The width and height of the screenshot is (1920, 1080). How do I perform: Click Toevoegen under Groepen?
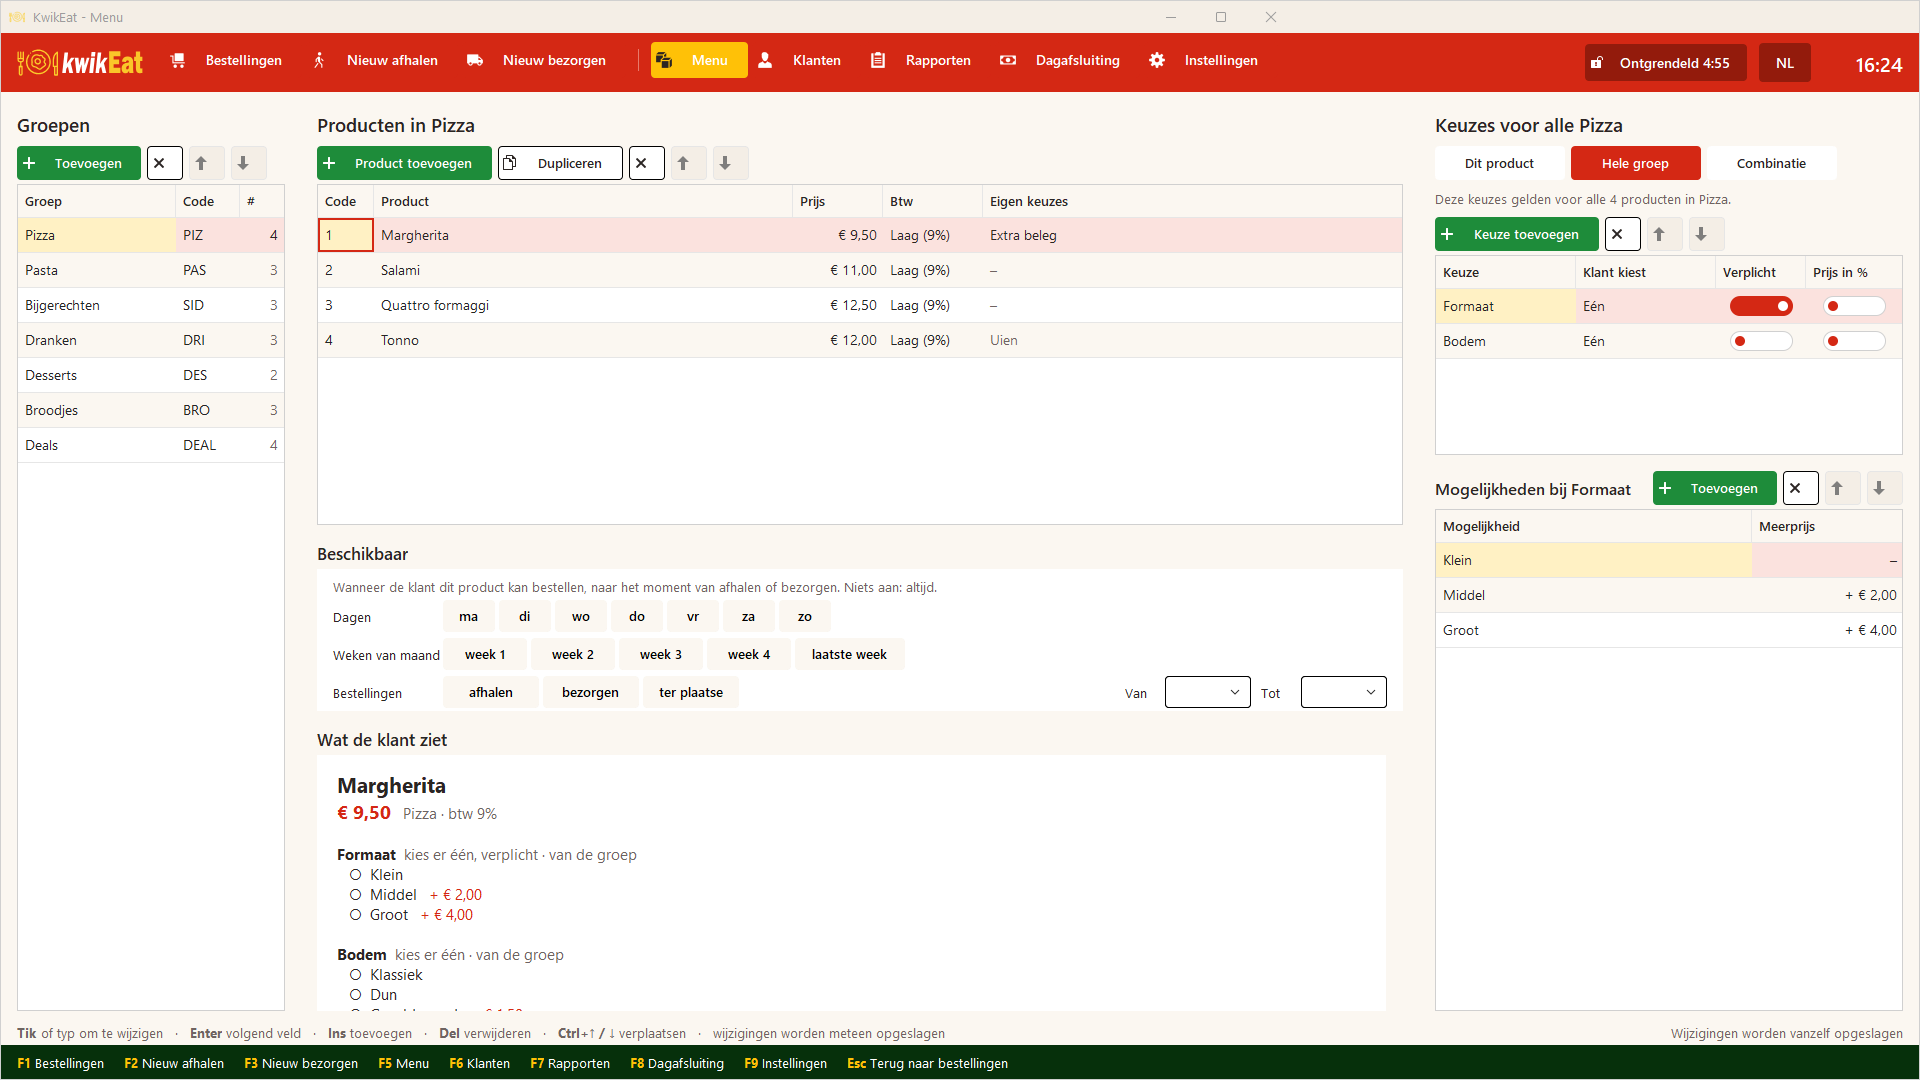[79, 163]
